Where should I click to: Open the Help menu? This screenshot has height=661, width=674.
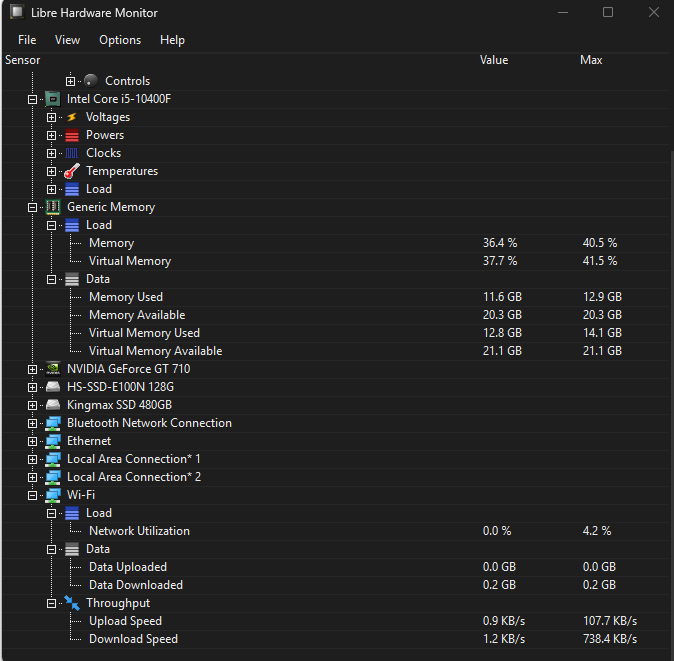point(172,40)
